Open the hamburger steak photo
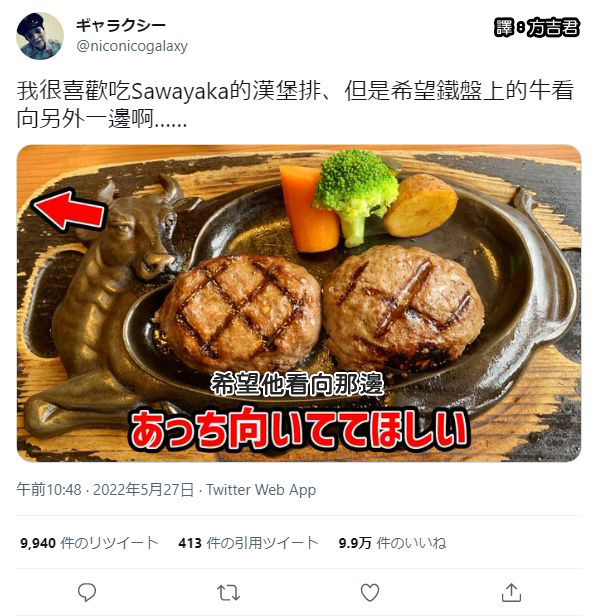Viewport: 598px width, 616px height. click(x=299, y=303)
